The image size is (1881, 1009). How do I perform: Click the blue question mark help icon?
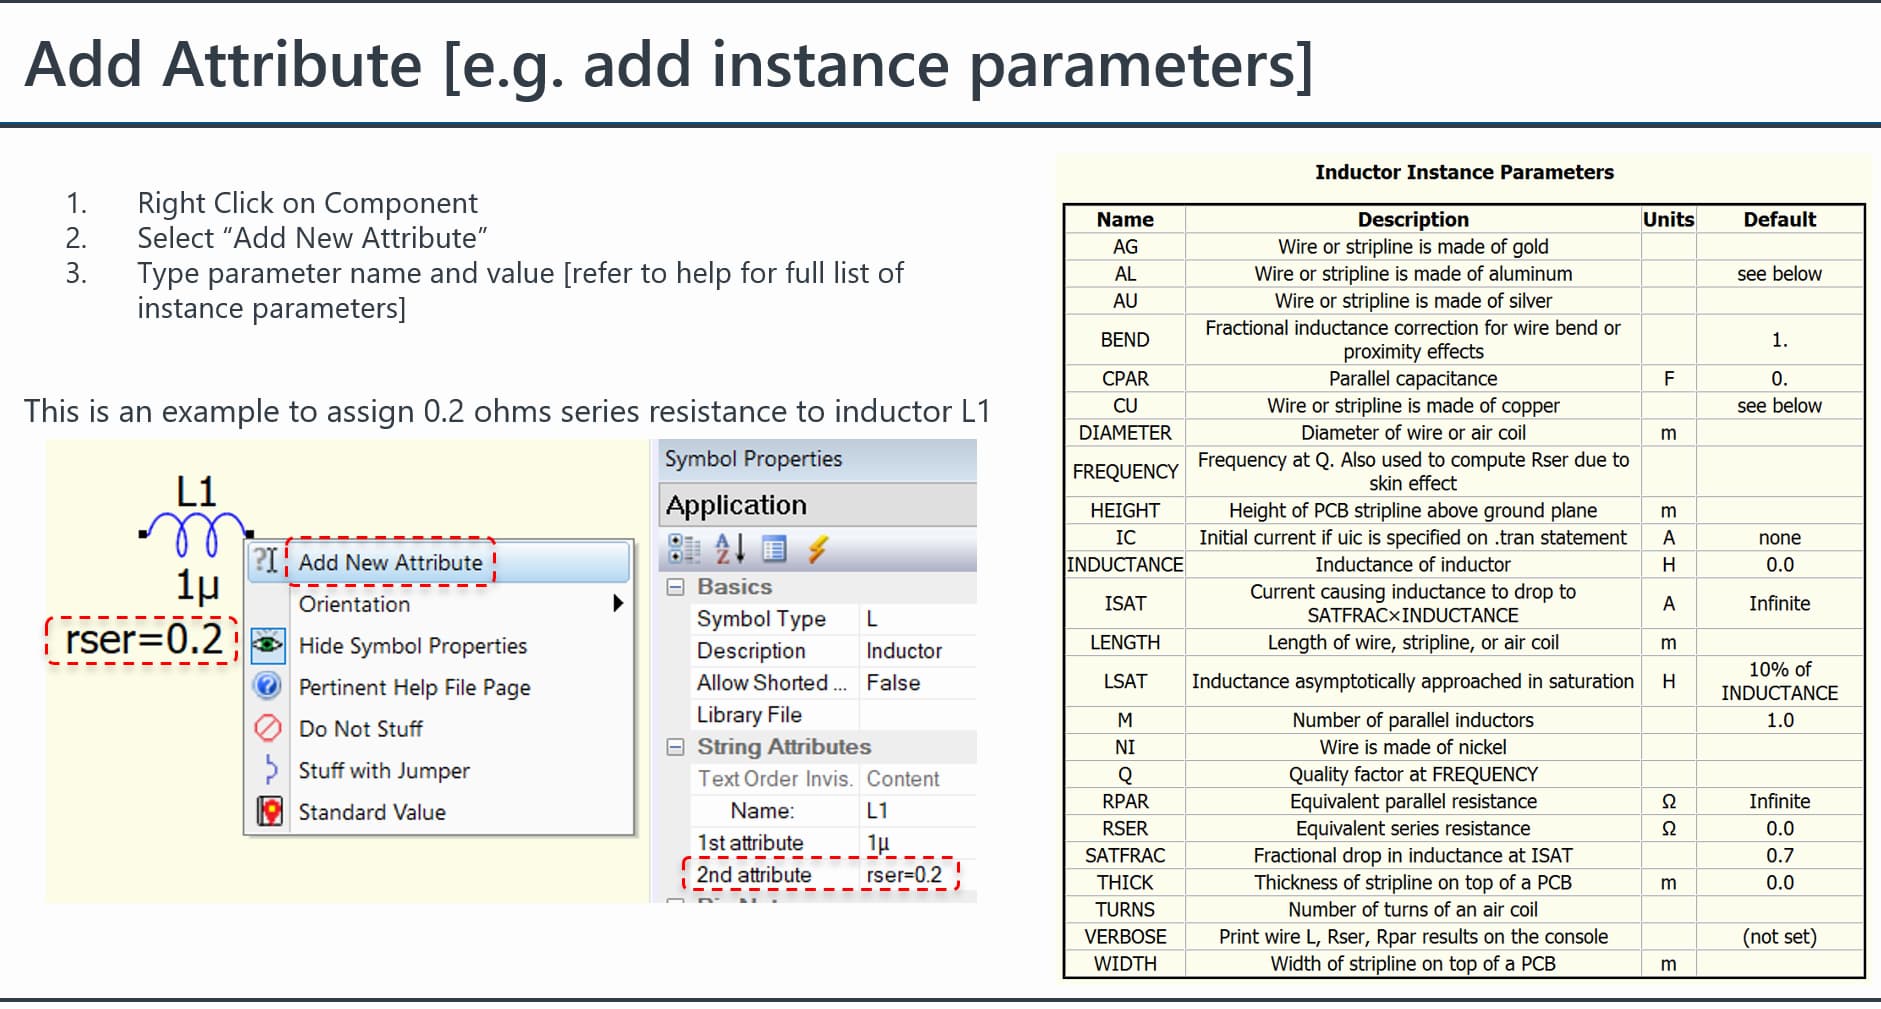(x=267, y=687)
